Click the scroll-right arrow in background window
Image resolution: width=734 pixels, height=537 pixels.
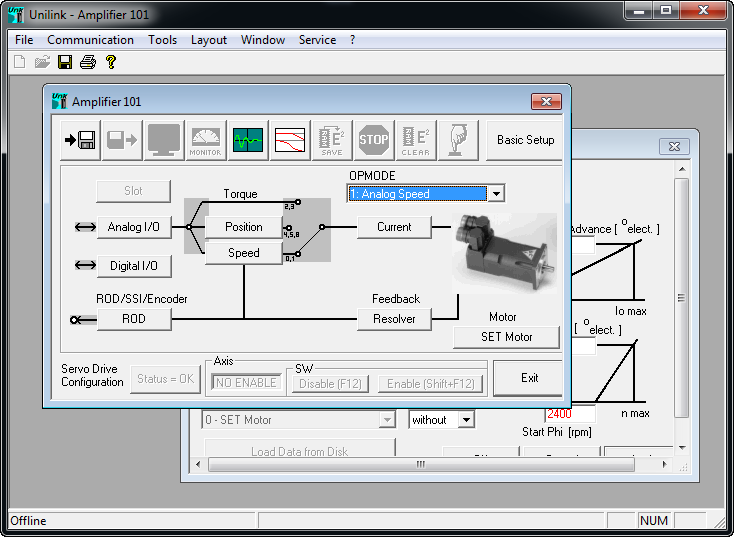point(664,464)
